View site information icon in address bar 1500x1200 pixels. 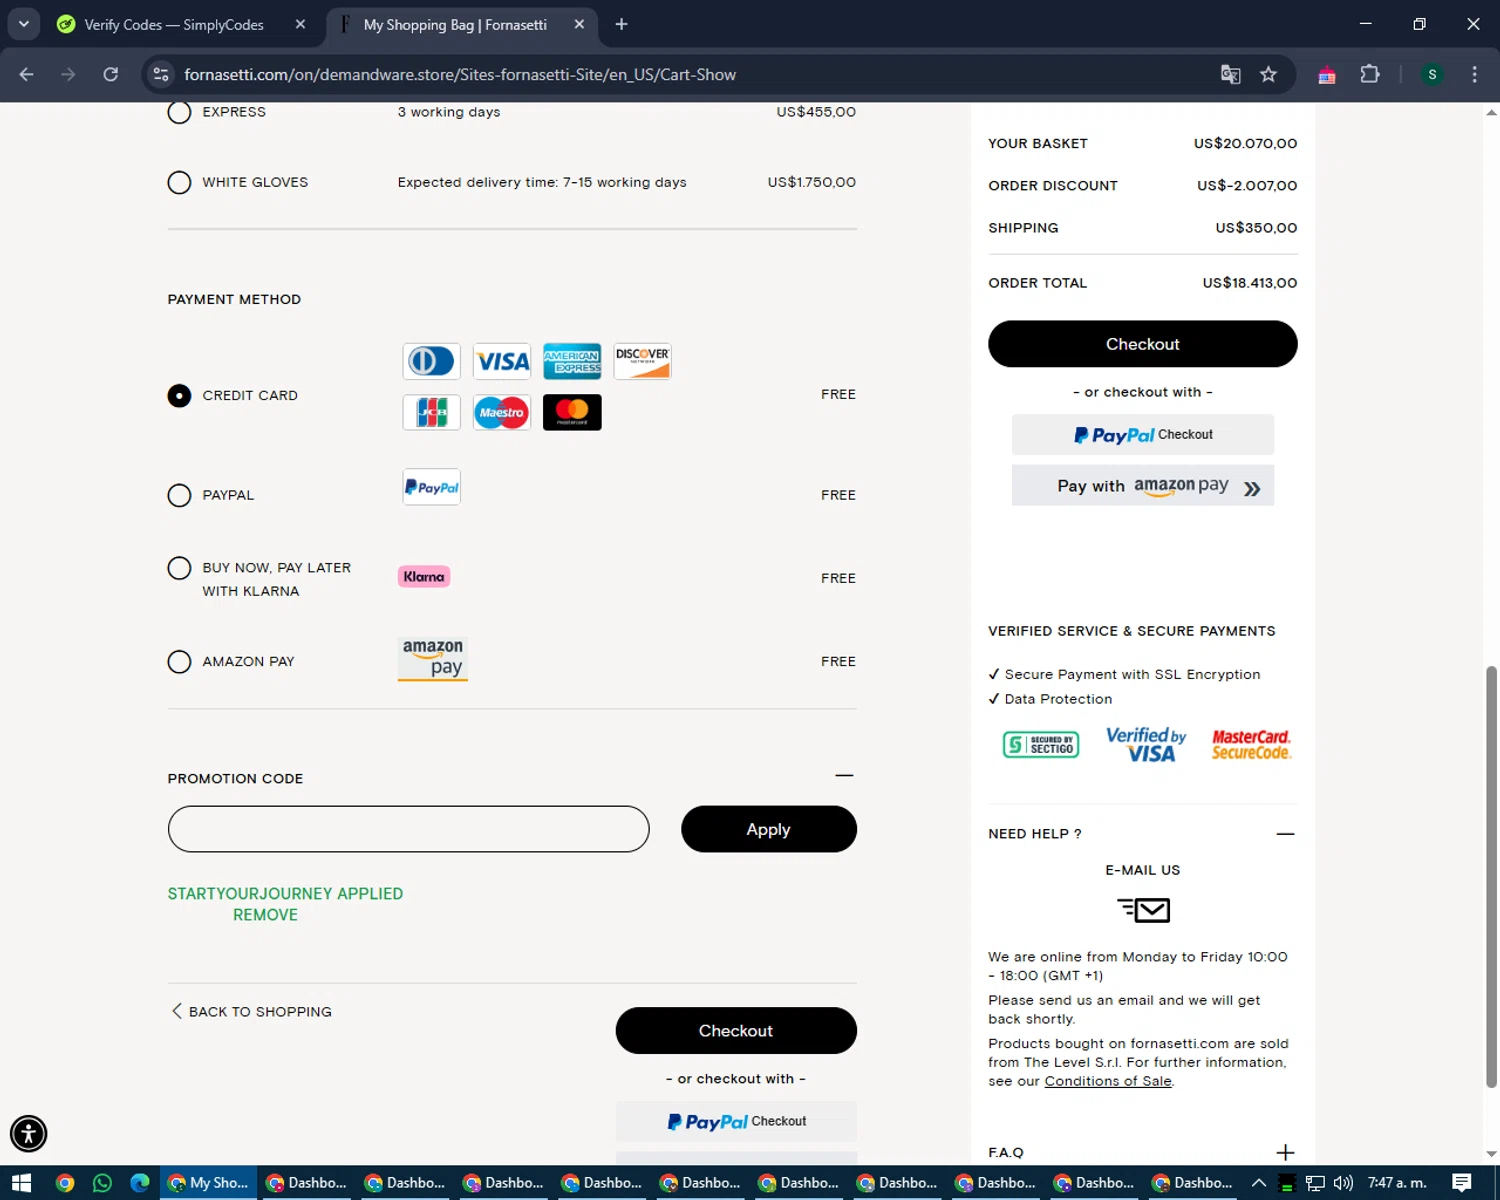tap(161, 75)
